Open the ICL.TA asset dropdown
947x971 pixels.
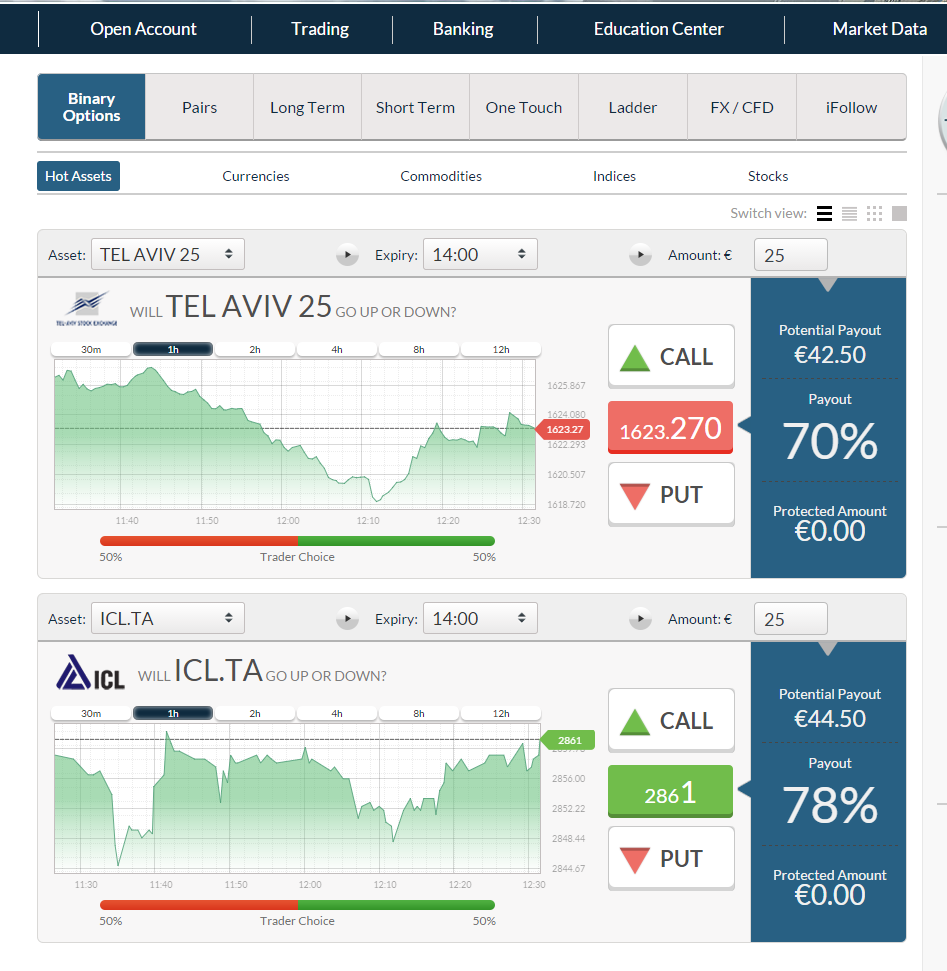pos(168,619)
